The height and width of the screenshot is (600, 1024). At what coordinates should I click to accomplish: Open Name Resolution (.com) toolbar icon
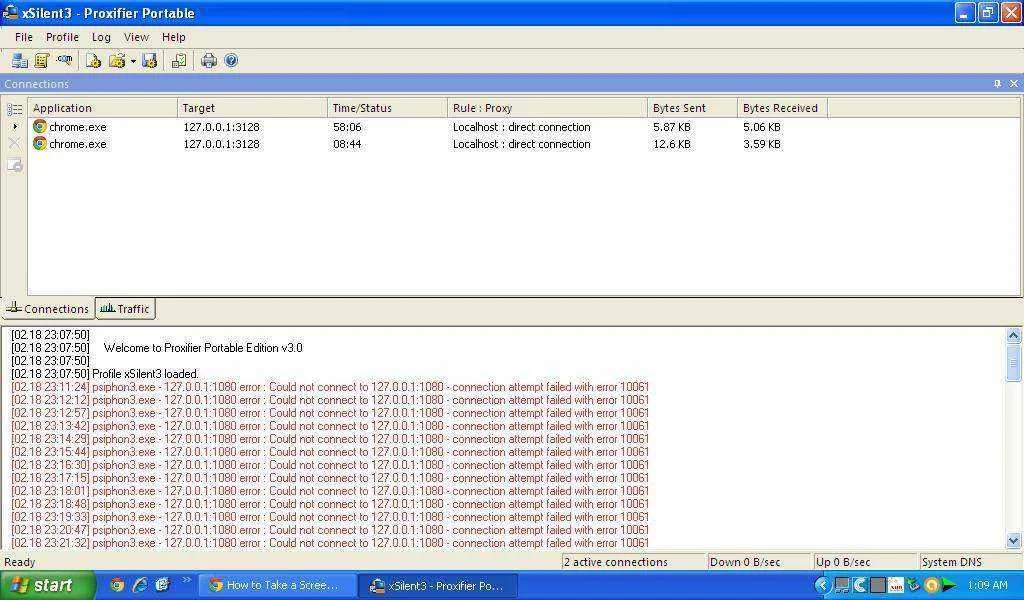coord(64,61)
